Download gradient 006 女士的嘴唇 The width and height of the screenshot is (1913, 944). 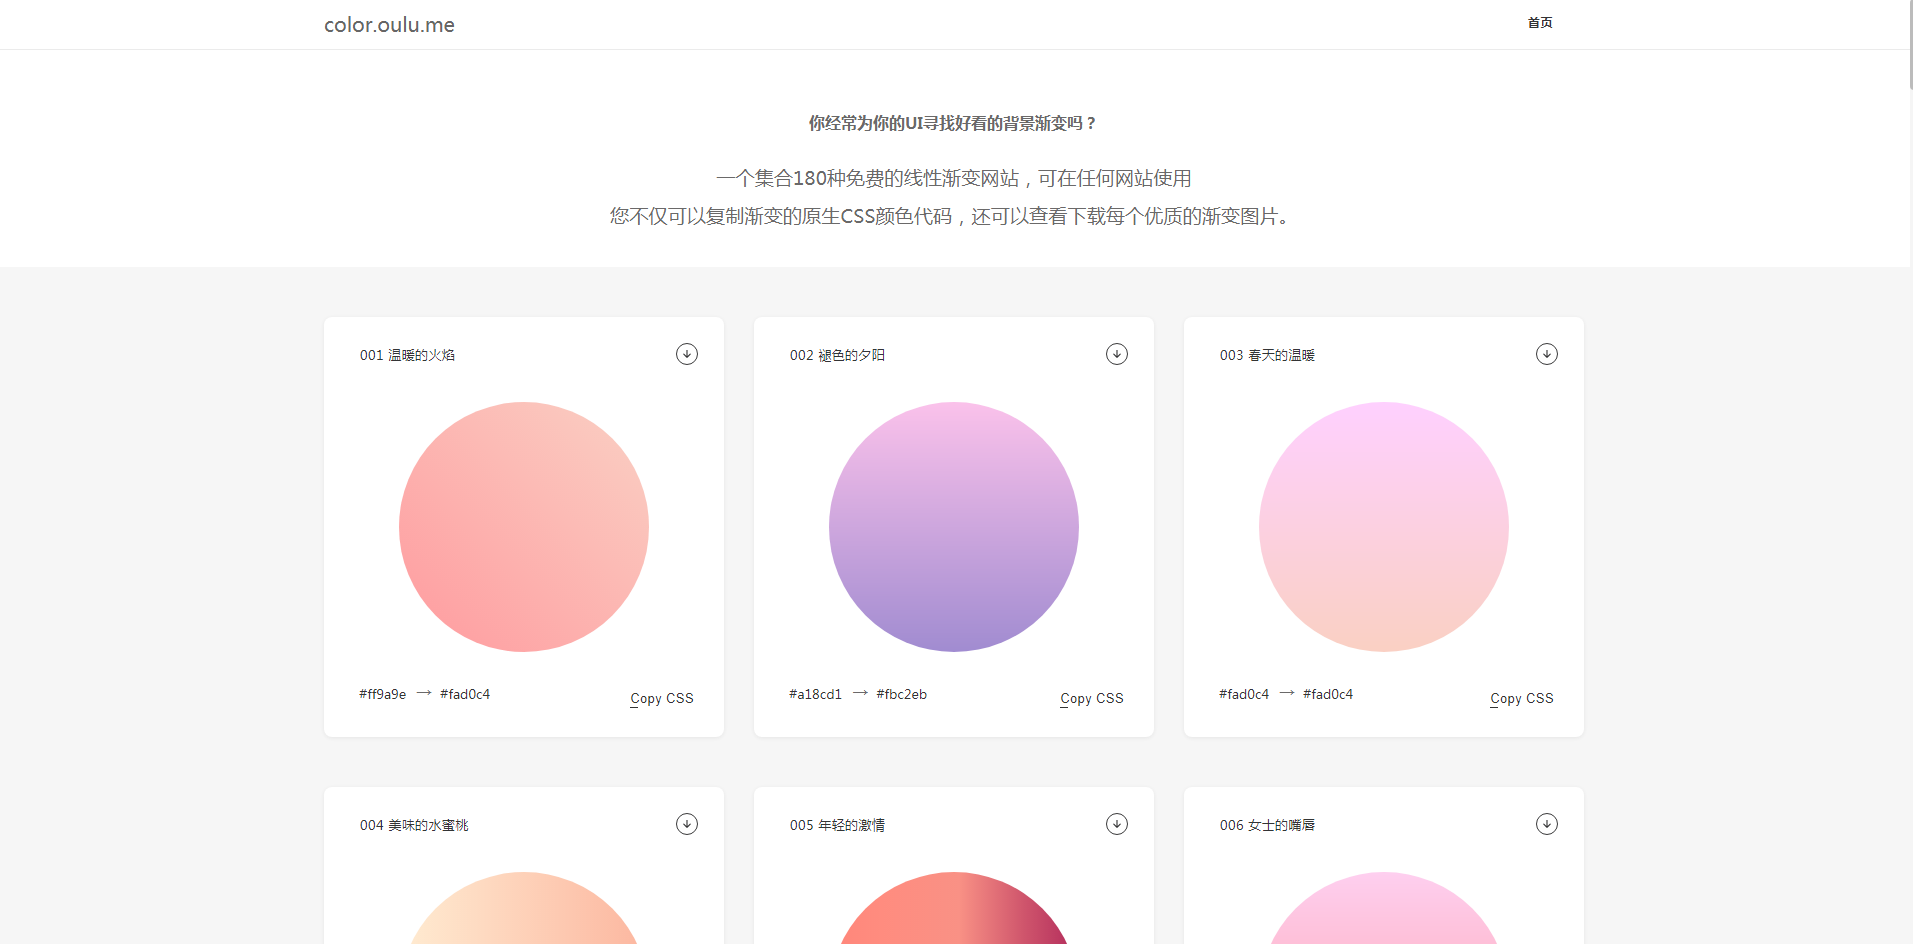1546,824
